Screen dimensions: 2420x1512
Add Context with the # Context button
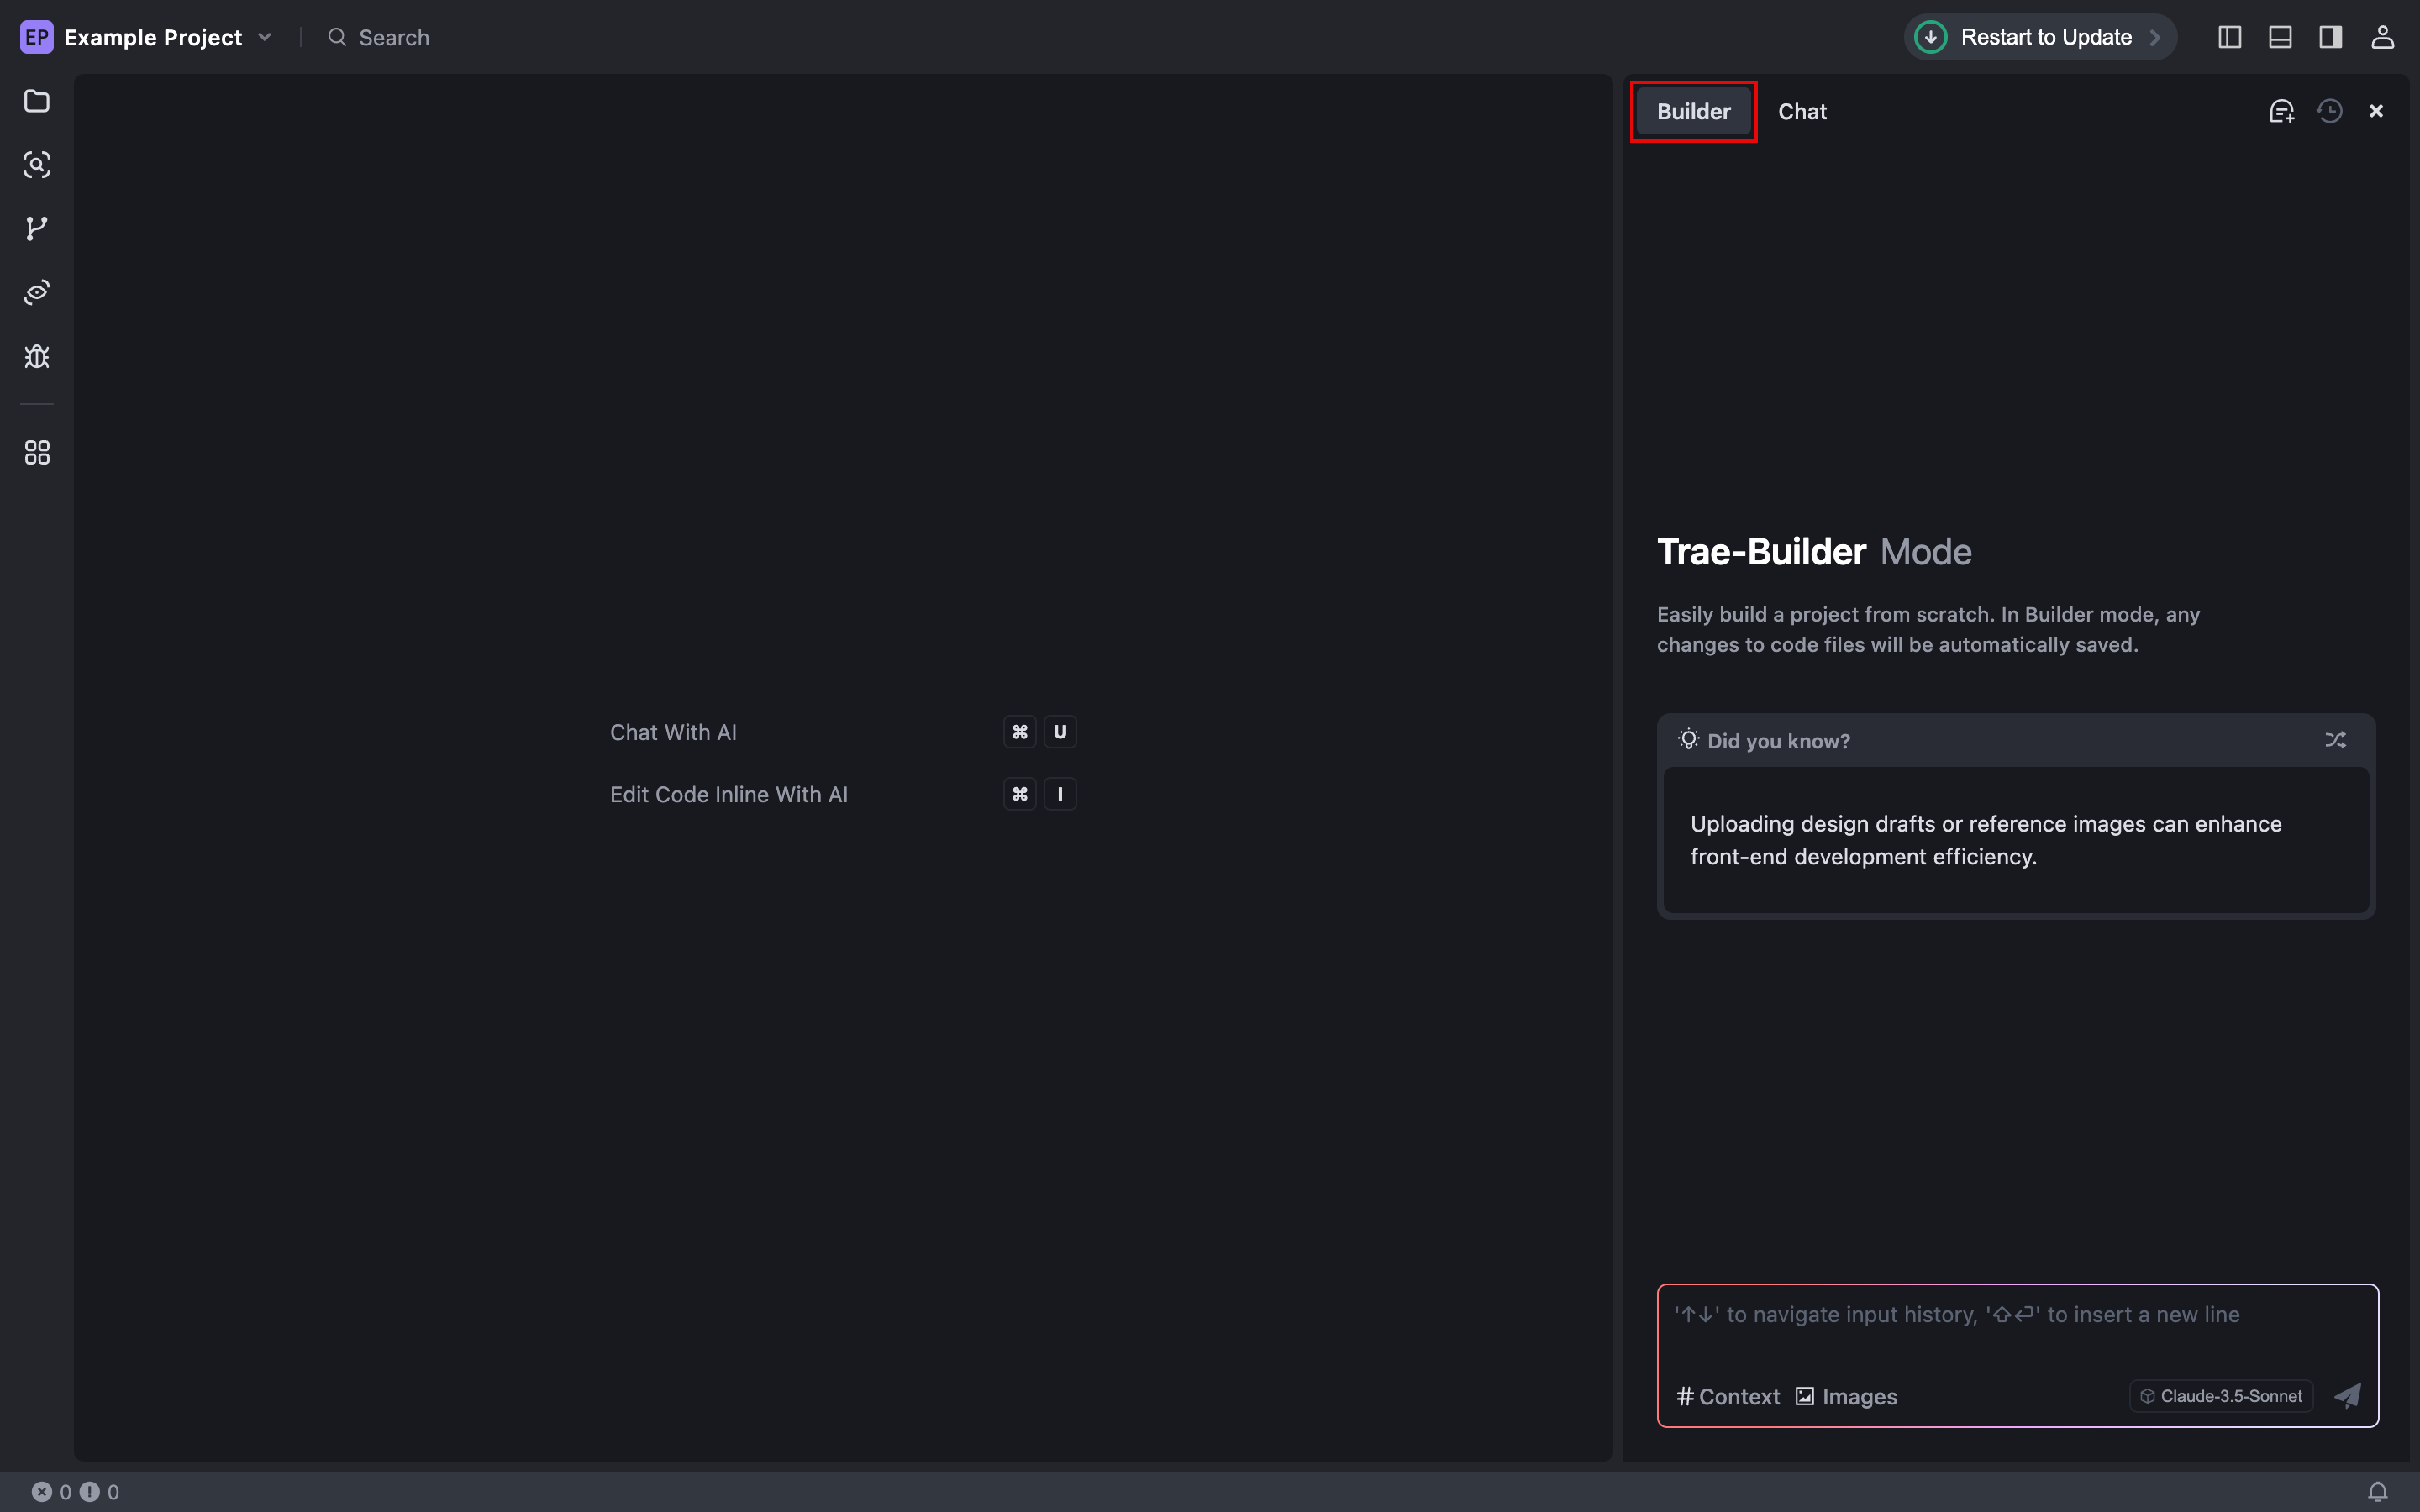tap(1728, 1396)
